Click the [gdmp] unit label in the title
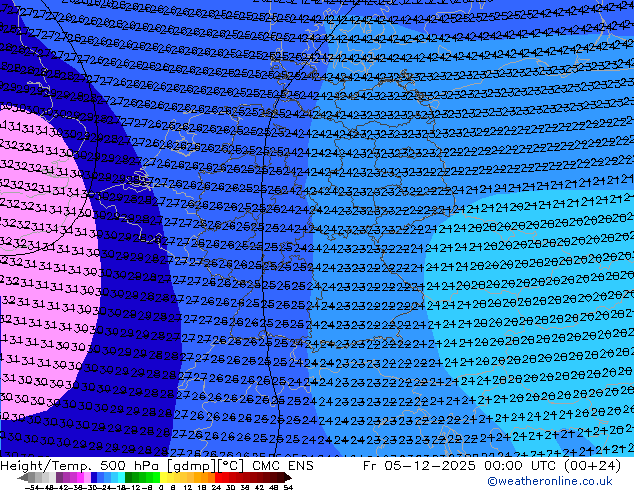 [x=192, y=466]
